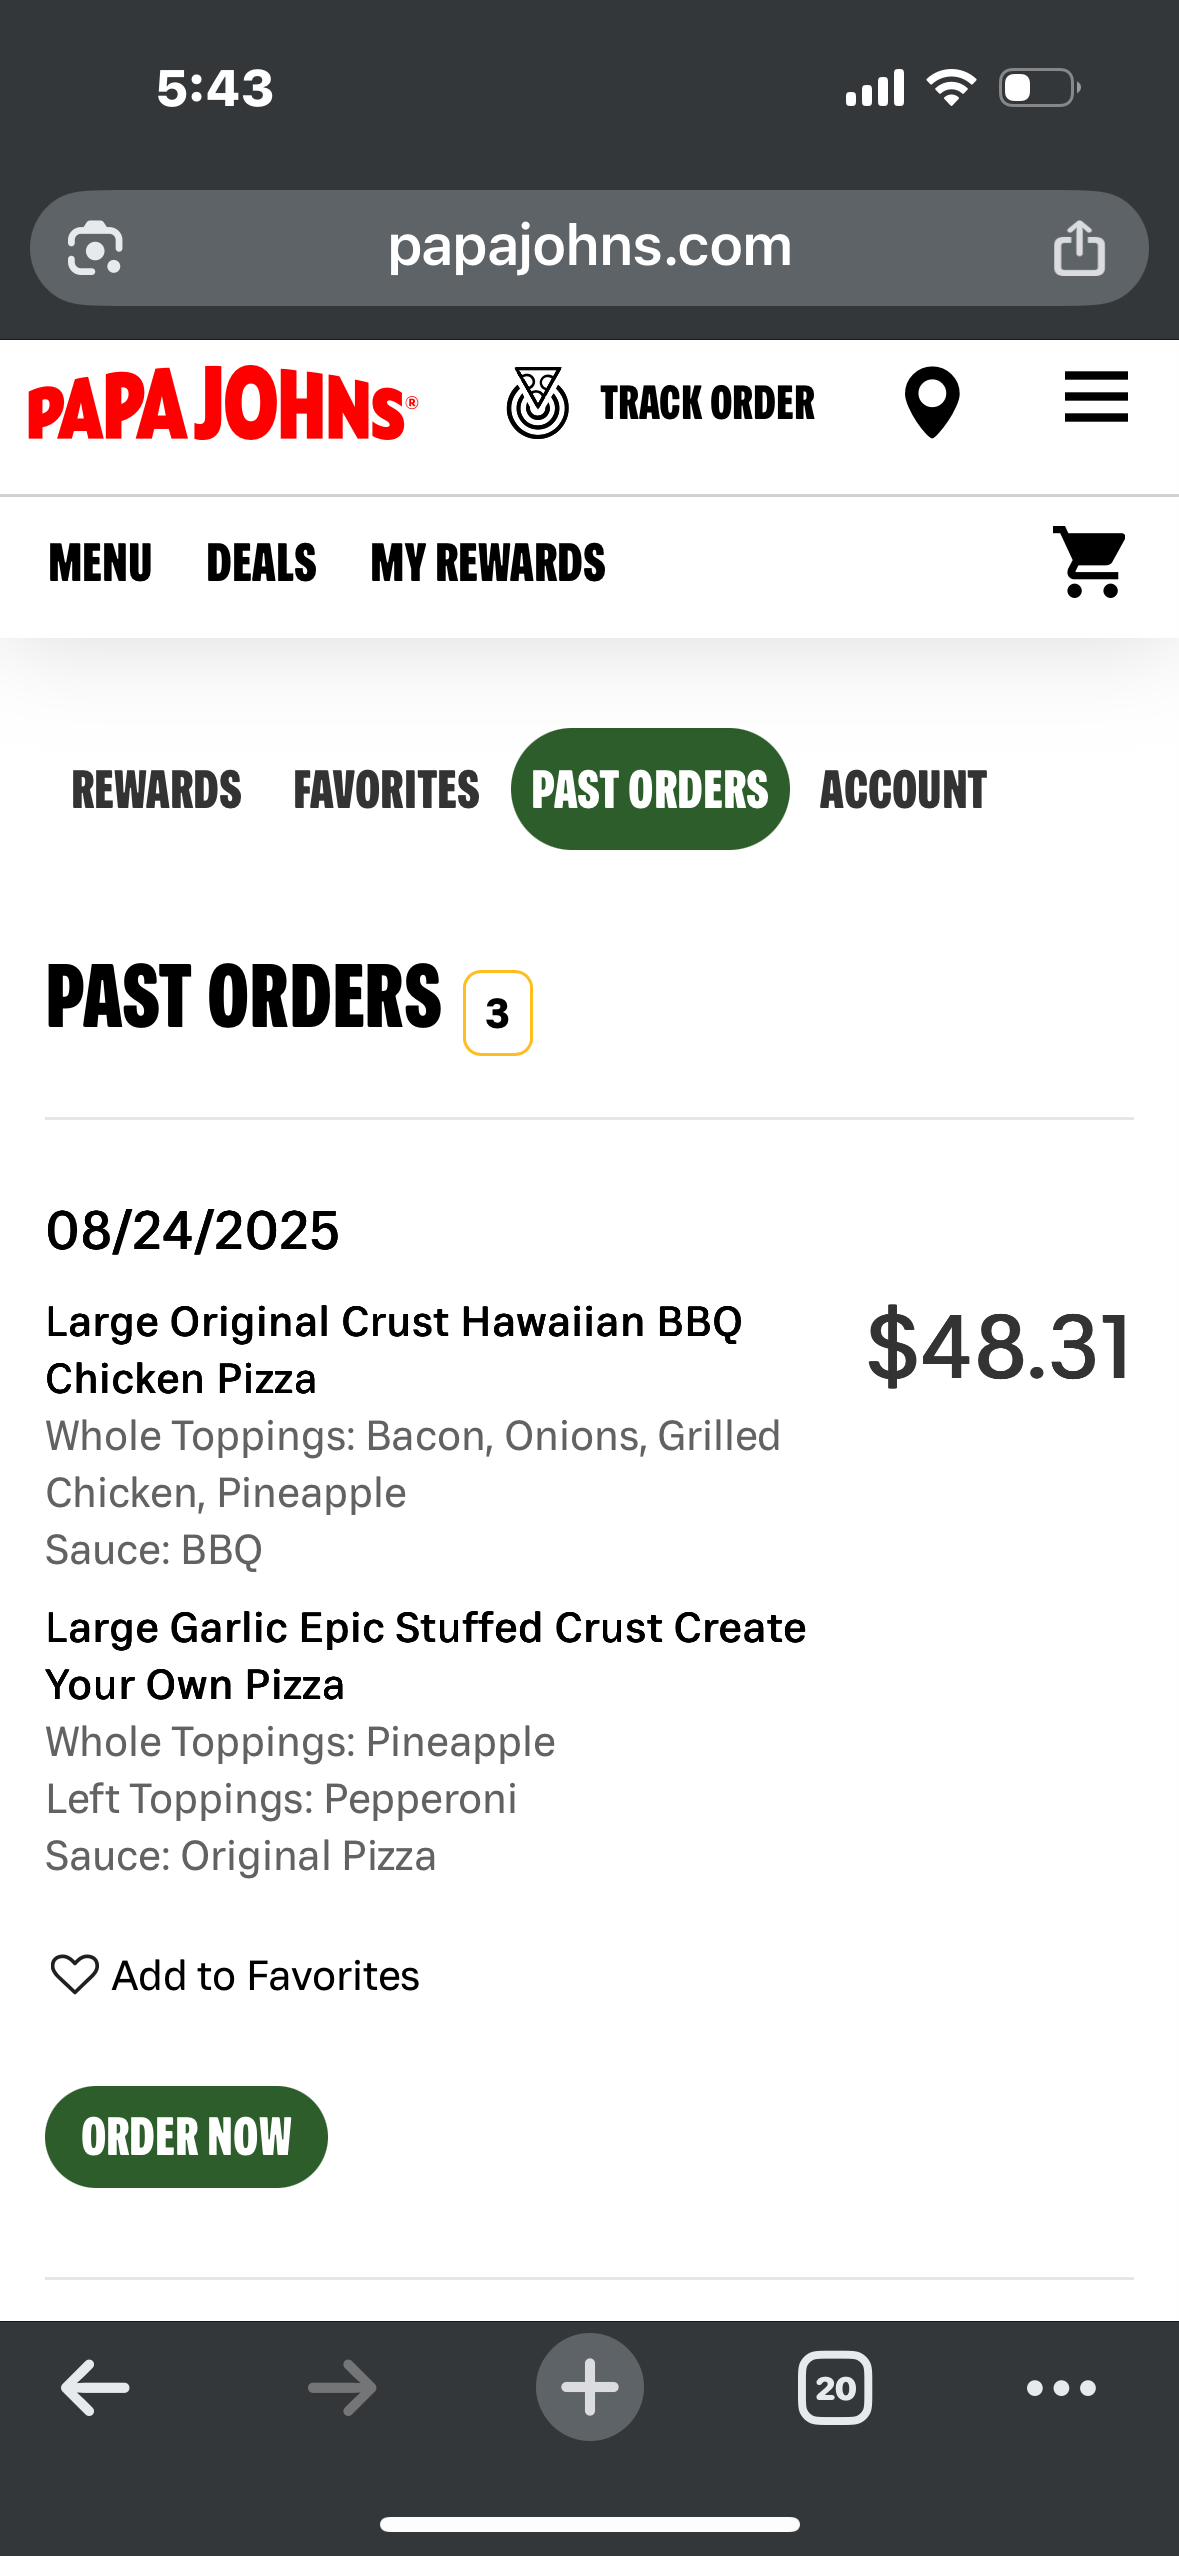Screen dimensions: 1179x2556
Task: Toggle the Add to Favorites heart
Action: (75, 1975)
